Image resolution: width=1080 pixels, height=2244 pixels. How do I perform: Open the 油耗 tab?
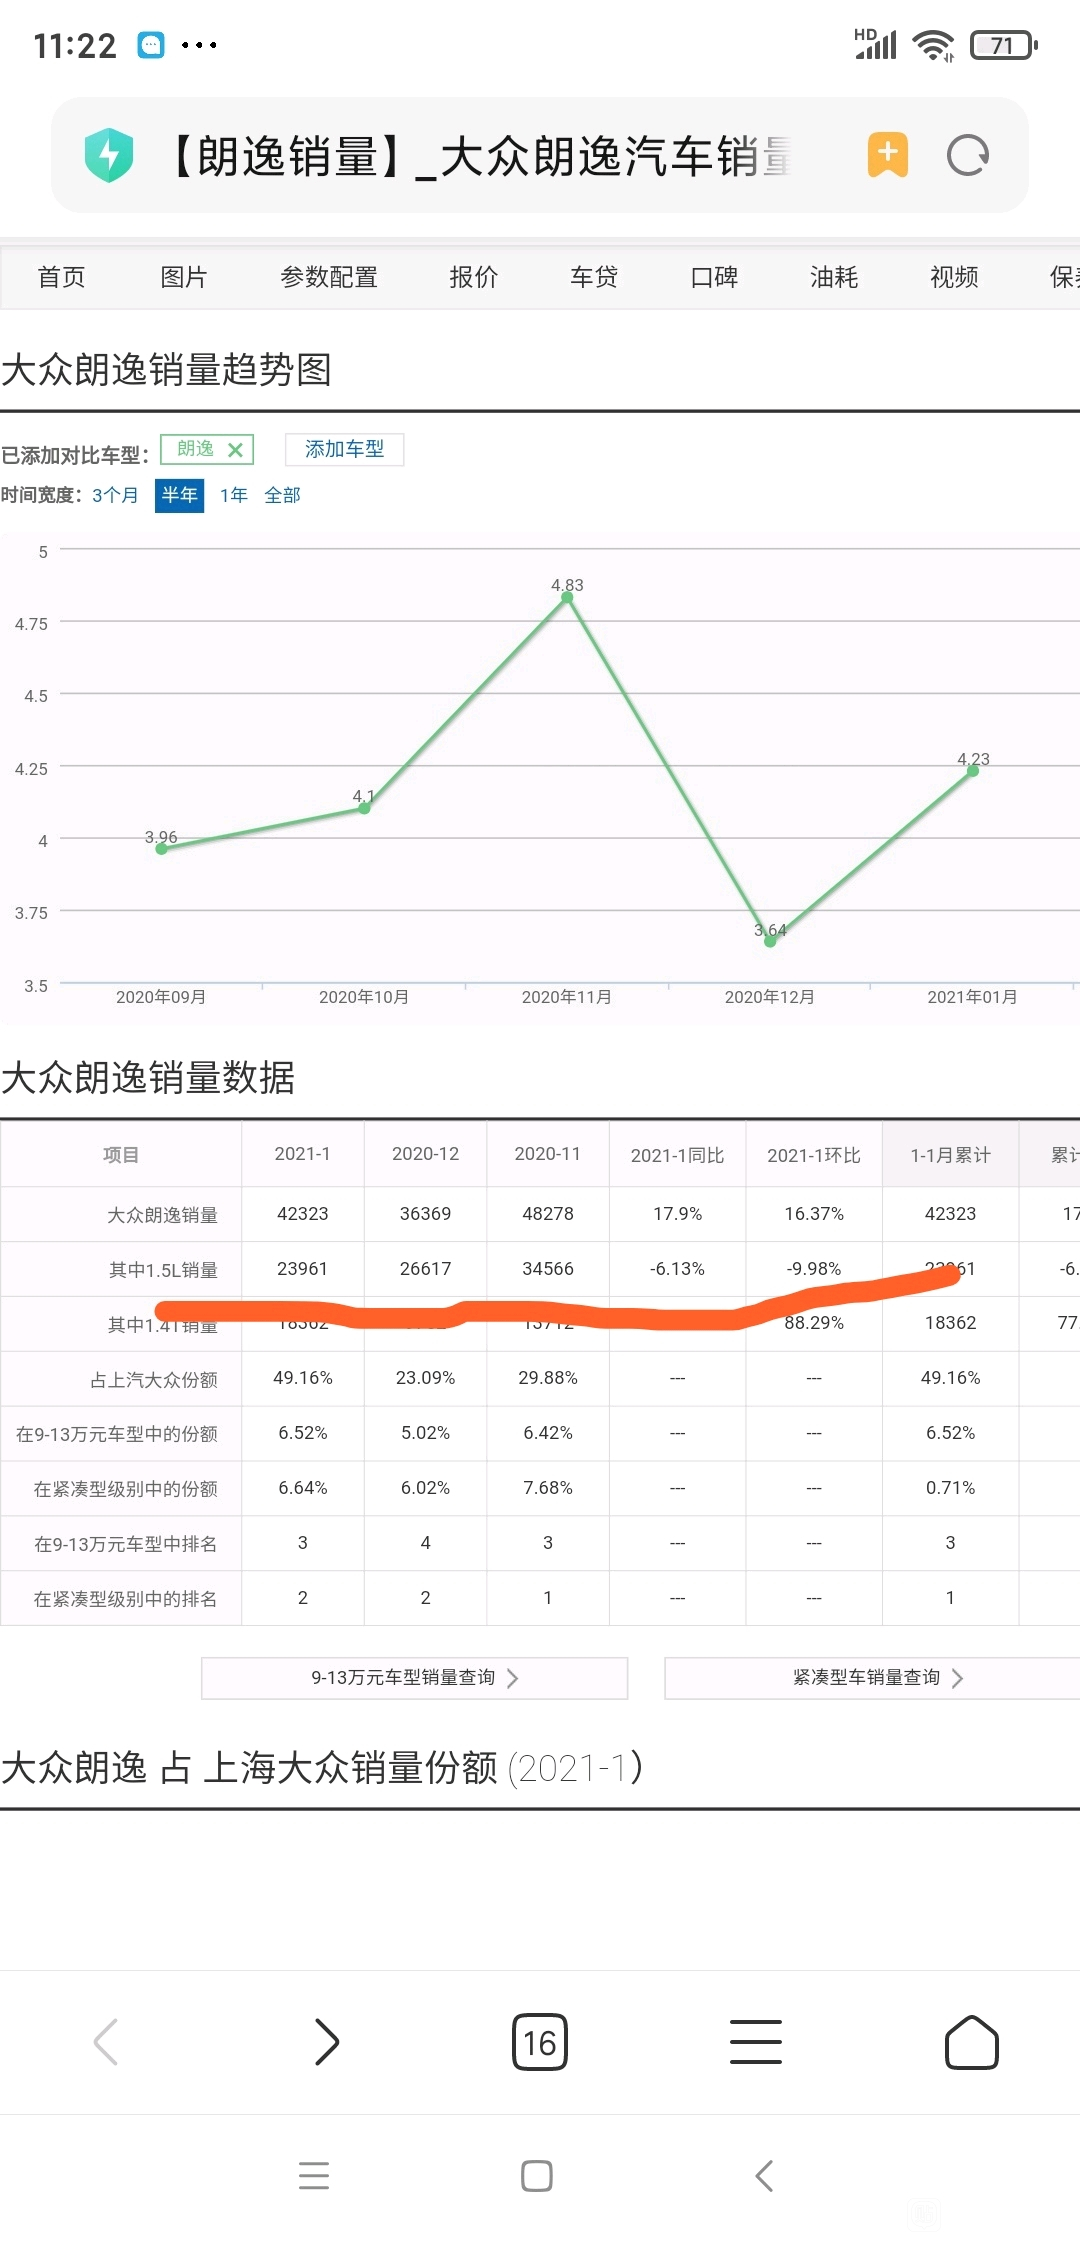(x=834, y=277)
